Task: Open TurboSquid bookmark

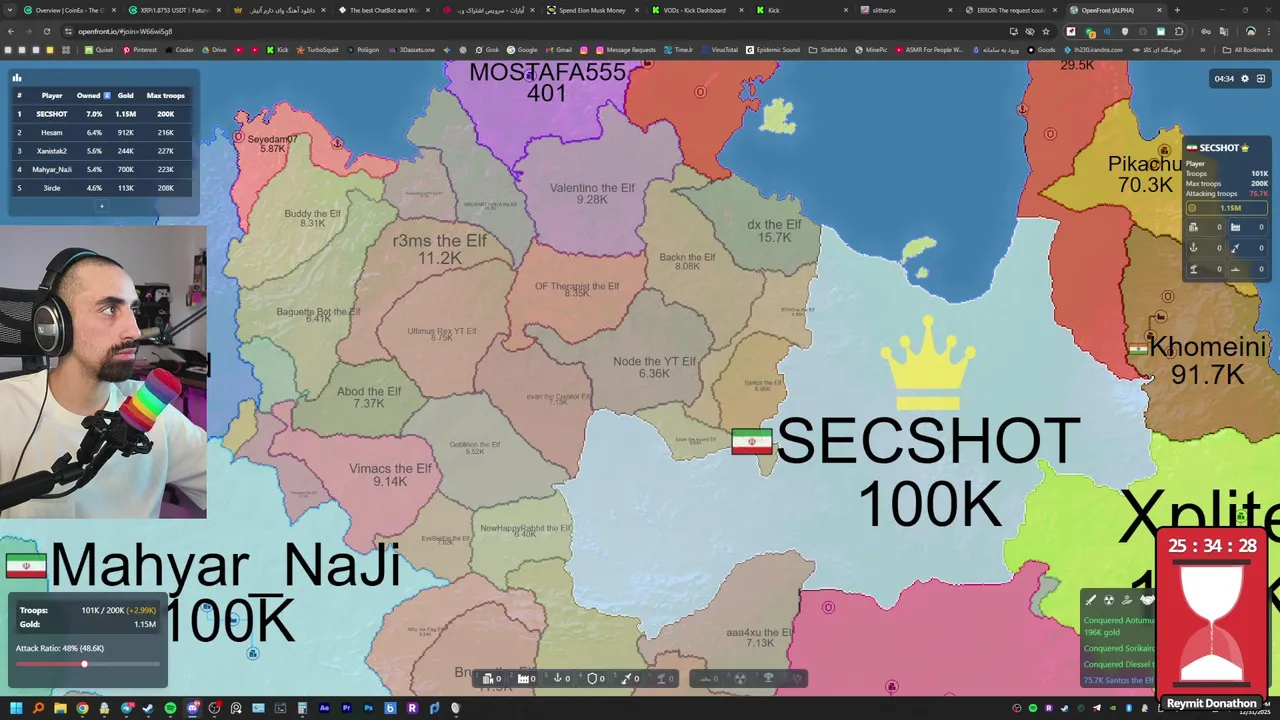Action: tap(317, 49)
